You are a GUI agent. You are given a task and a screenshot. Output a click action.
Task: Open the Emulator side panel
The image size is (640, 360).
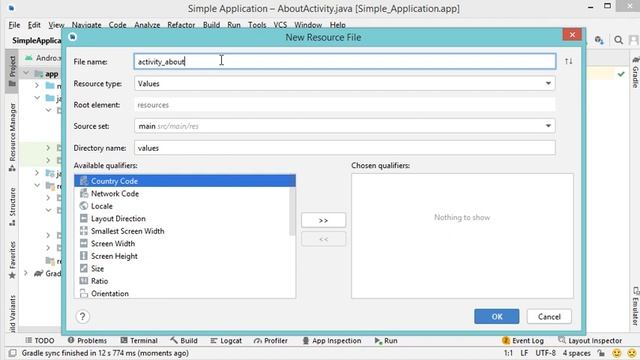(635, 306)
